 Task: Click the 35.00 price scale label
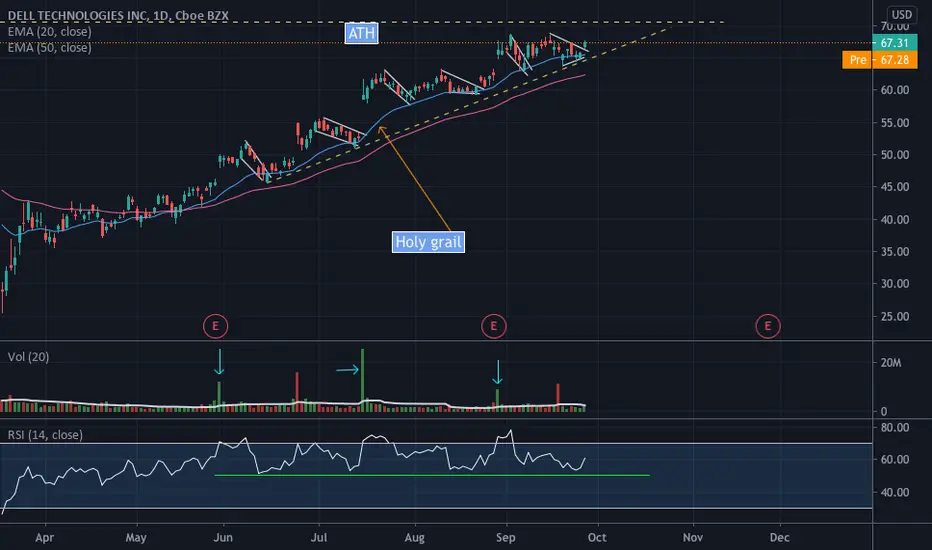895,252
